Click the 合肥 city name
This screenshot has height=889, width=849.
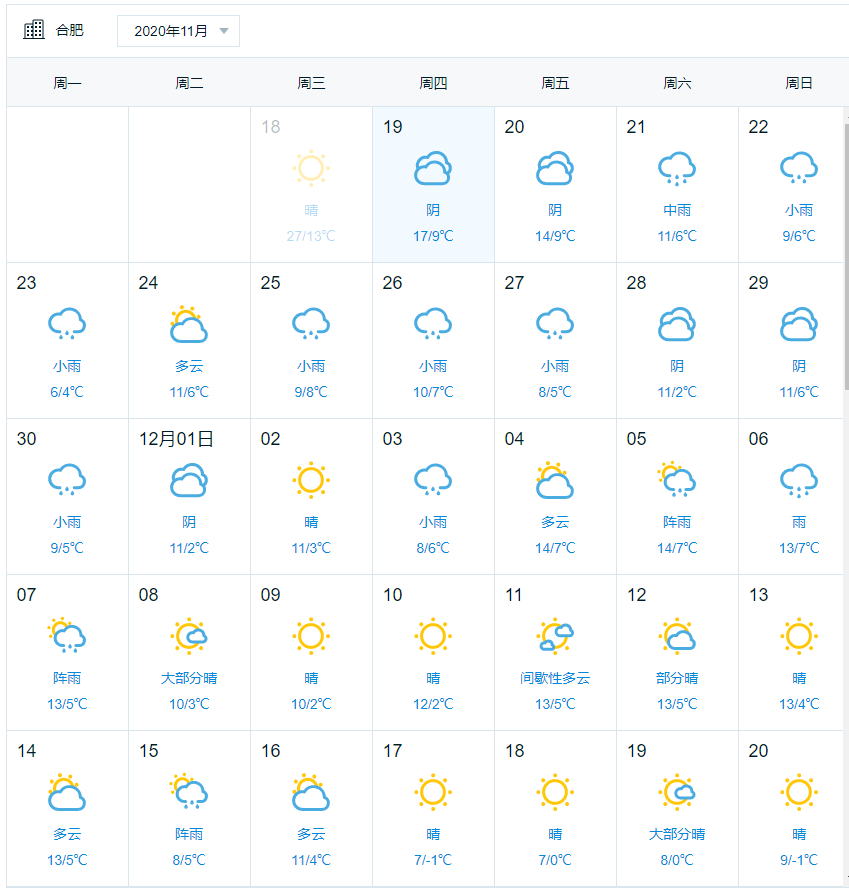70,30
